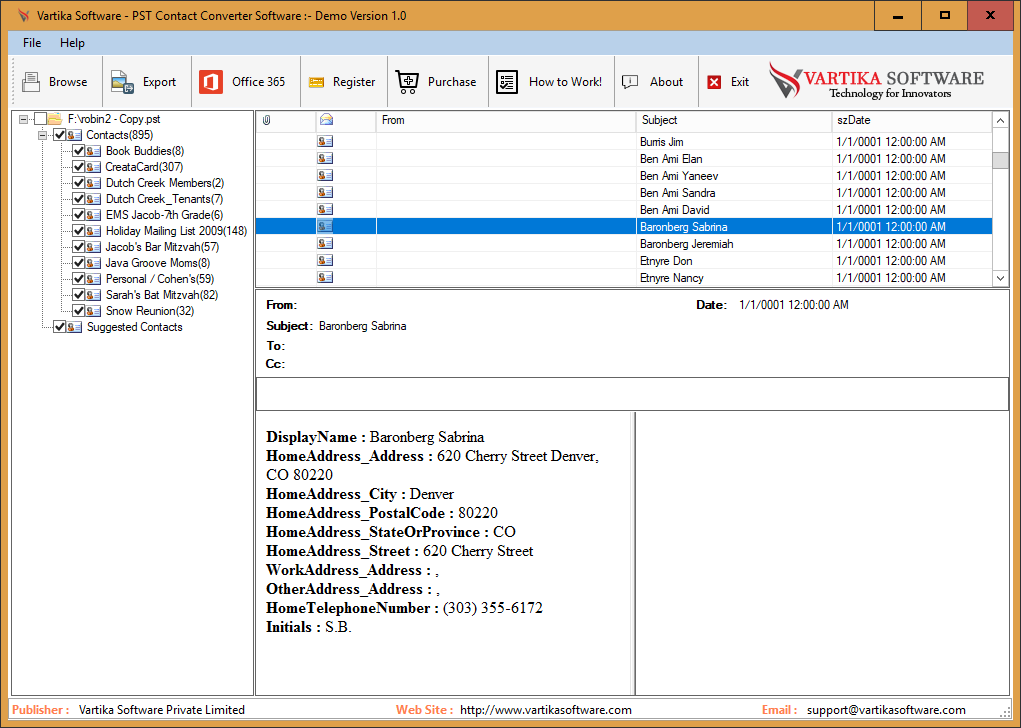This screenshot has height=728, width=1021.
Task: Click the contact list scrollbar thumb
Action: click(1000, 160)
